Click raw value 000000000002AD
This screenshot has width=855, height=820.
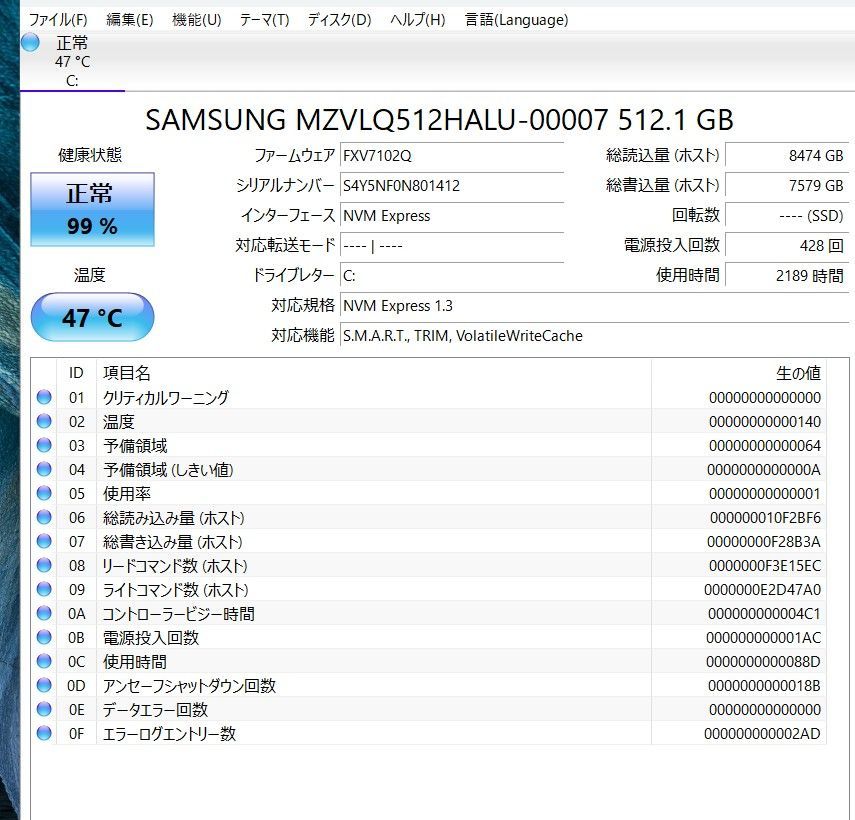tap(762, 733)
